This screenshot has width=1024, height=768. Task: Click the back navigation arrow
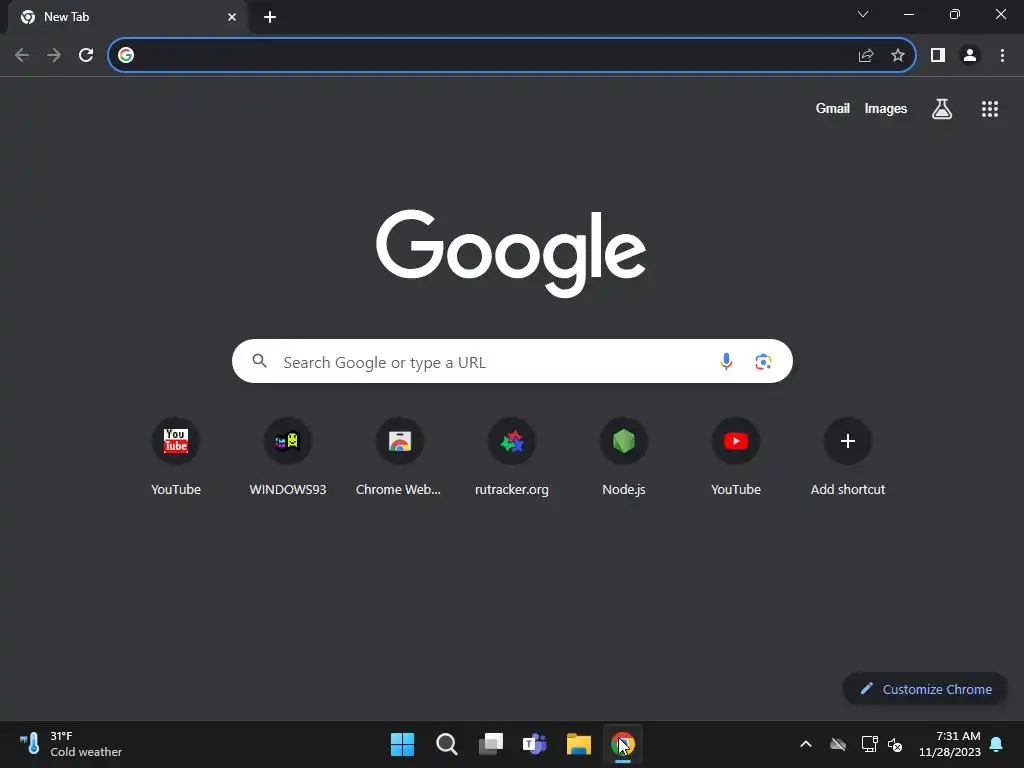(22, 55)
